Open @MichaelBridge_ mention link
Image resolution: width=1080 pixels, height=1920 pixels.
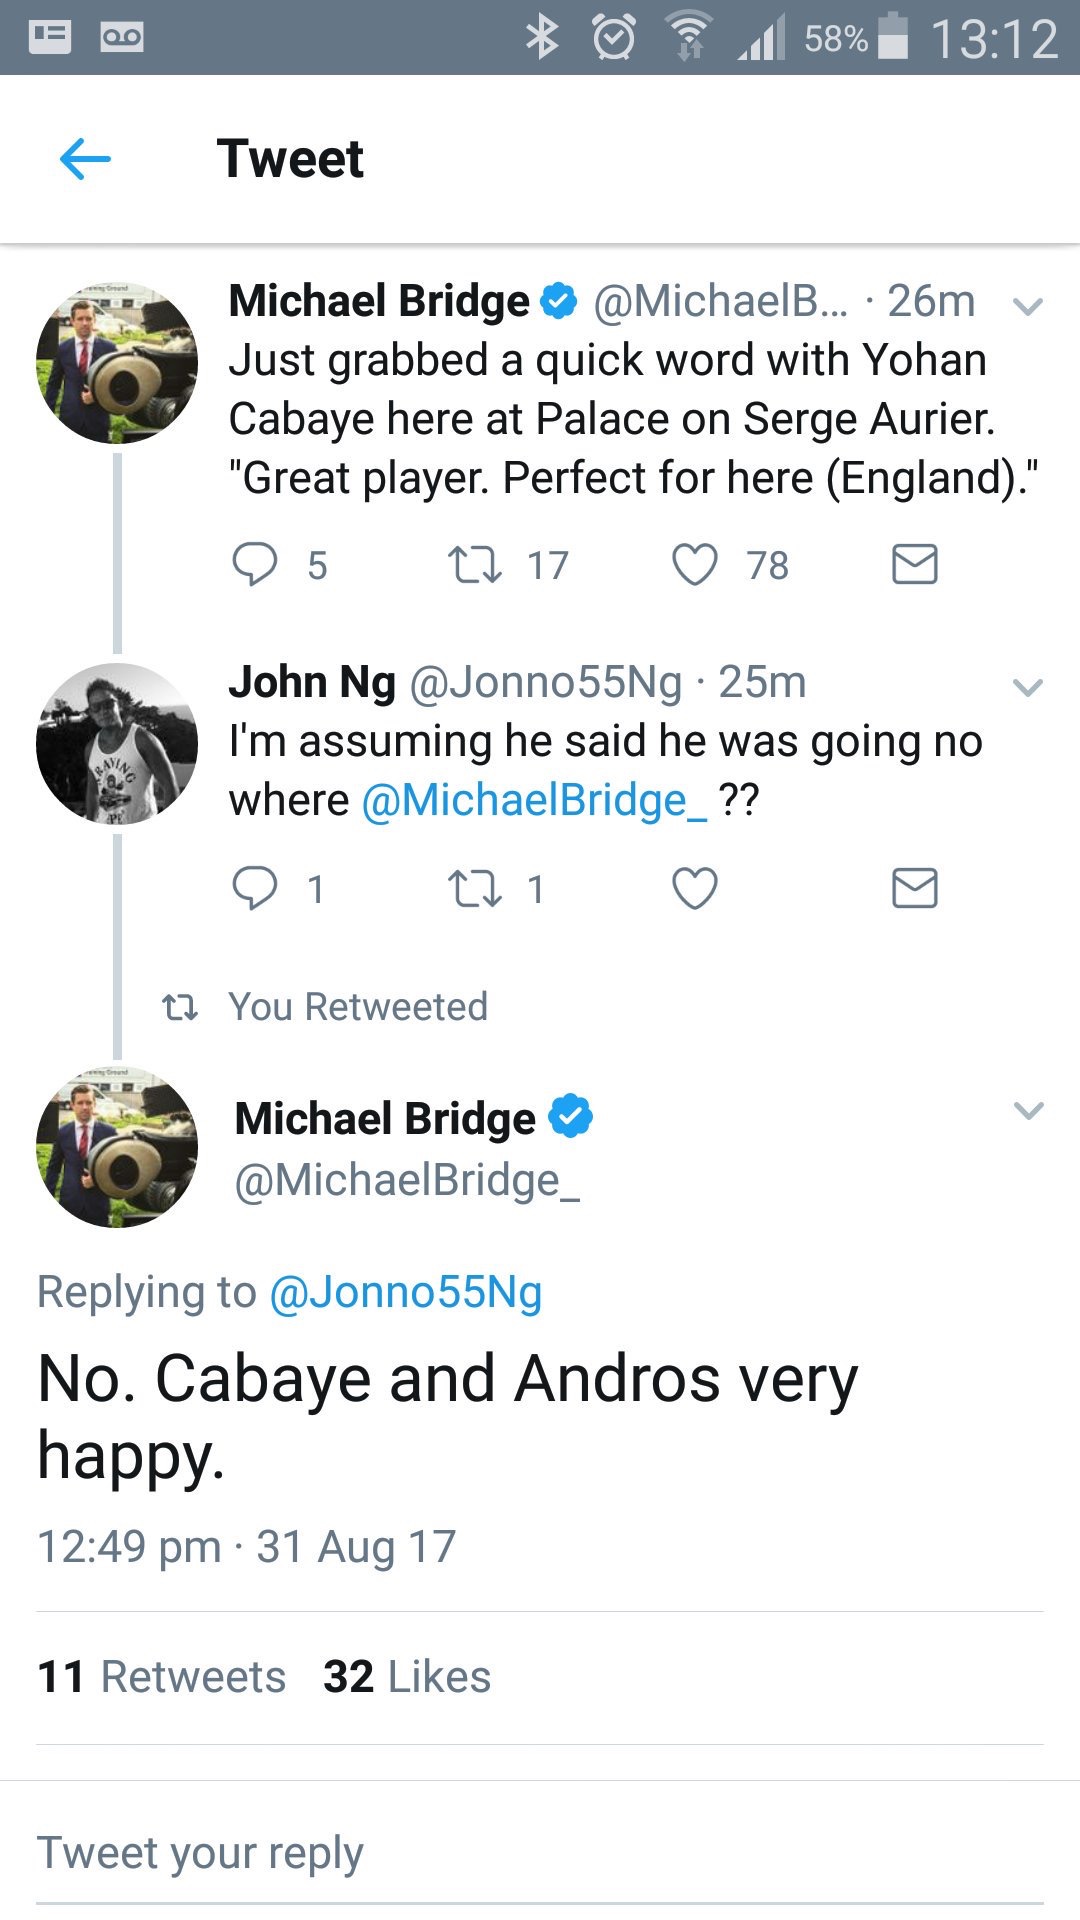pos(534,801)
